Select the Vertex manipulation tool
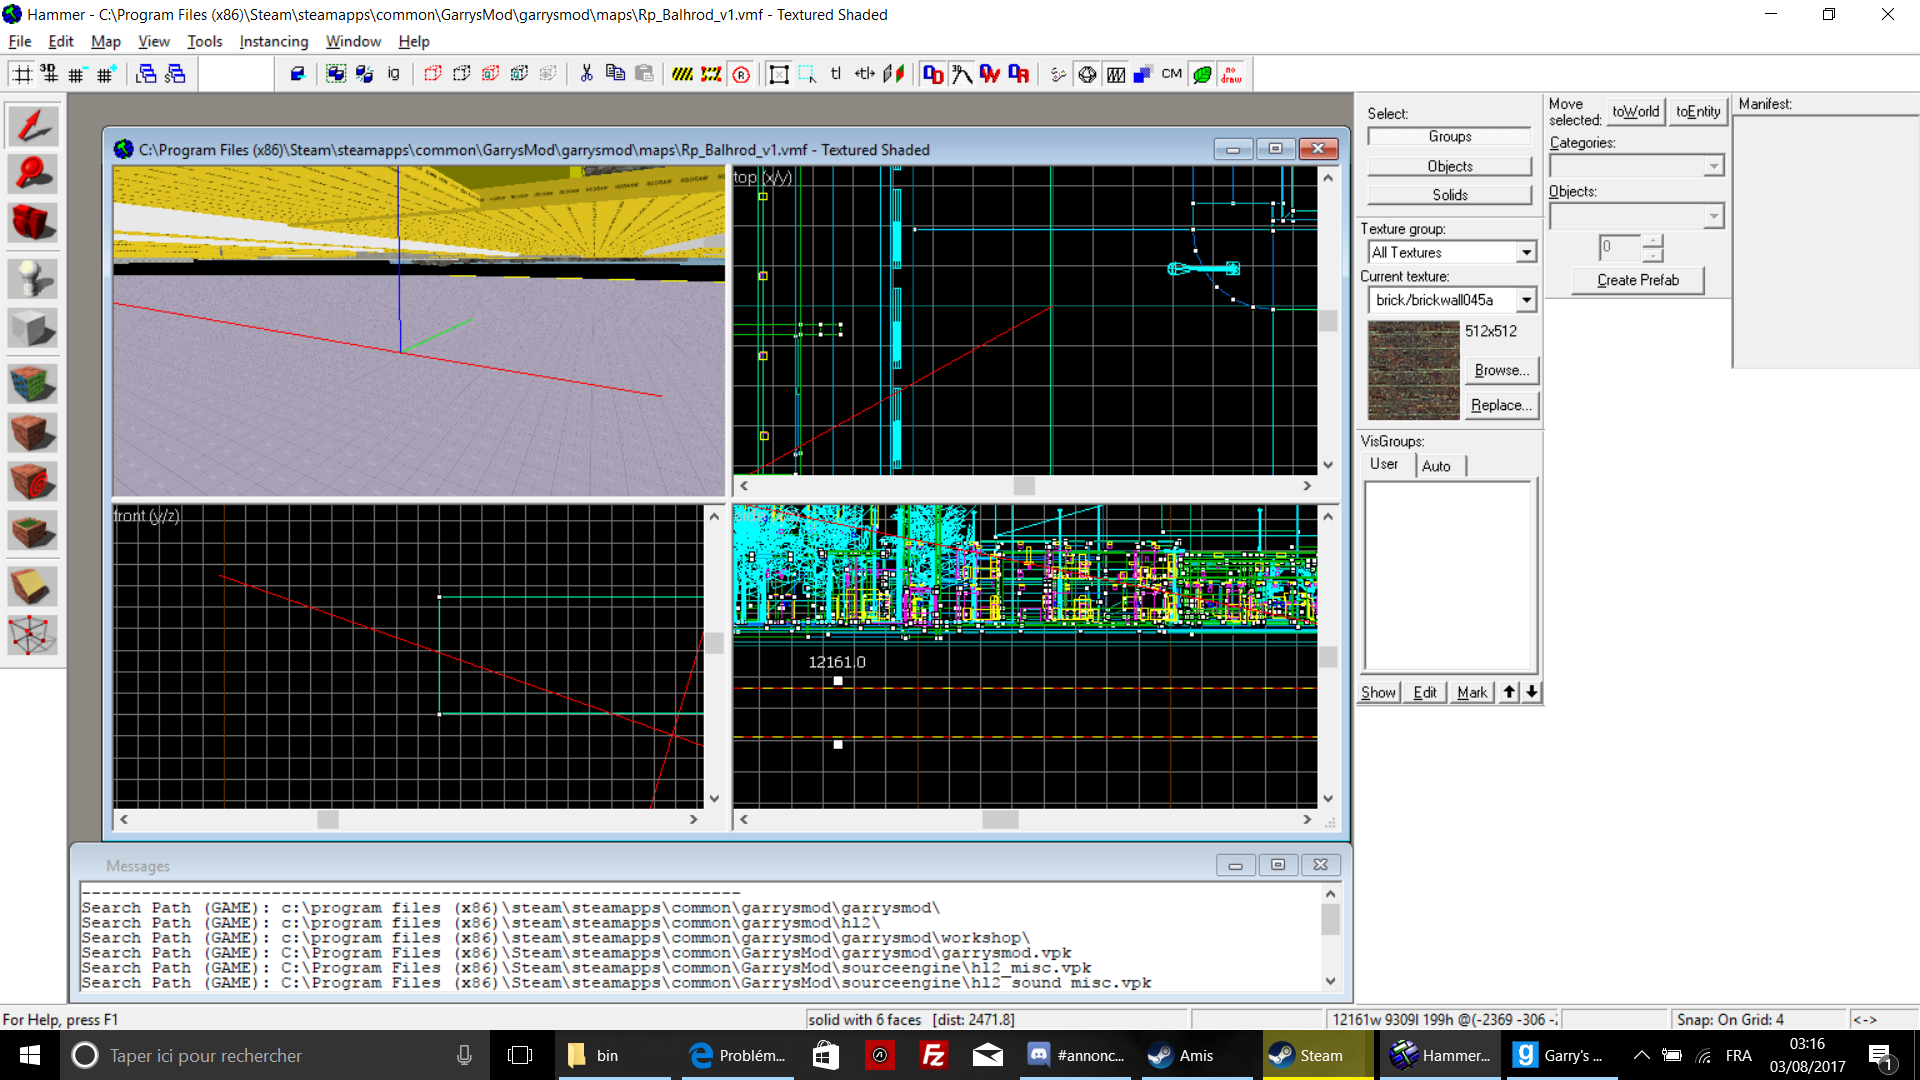This screenshot has width=1920, height=1080. (32, 635)
